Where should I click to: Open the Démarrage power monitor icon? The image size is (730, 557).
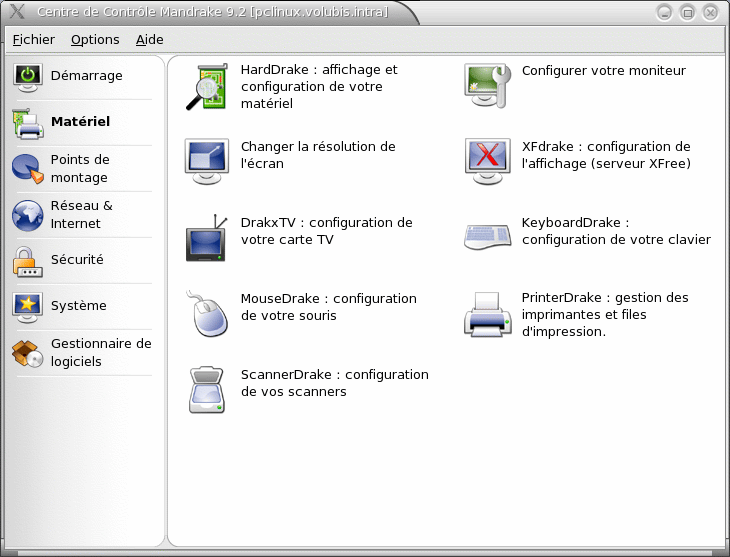(x=28, y=77)
